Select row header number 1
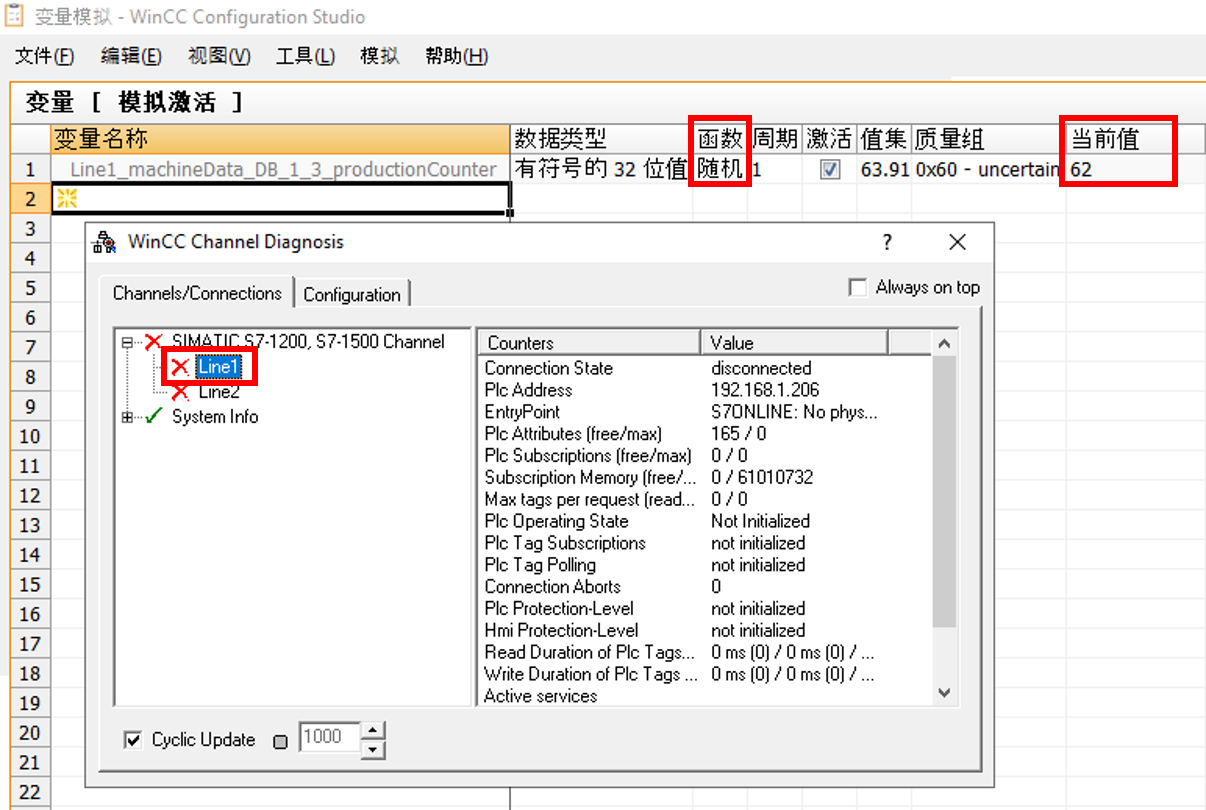Screen dimensions: 1206x810 [x=30, y=170]
